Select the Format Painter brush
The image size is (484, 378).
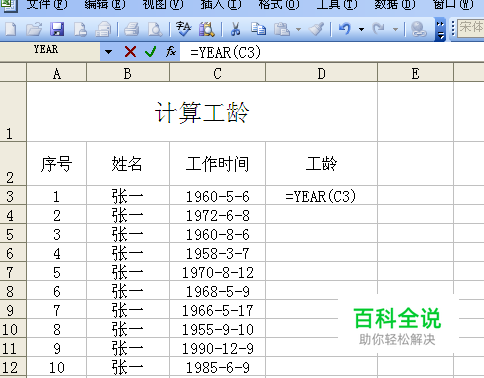316,29
